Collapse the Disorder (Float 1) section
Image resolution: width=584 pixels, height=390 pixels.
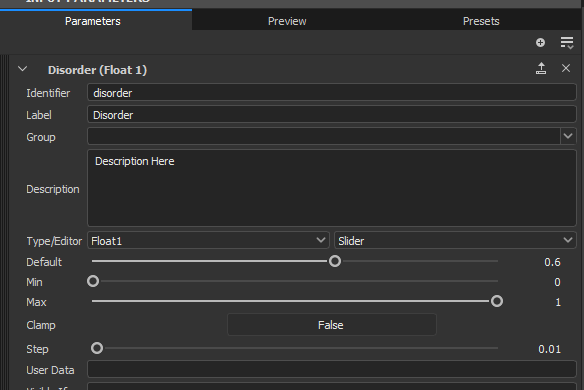23,69
